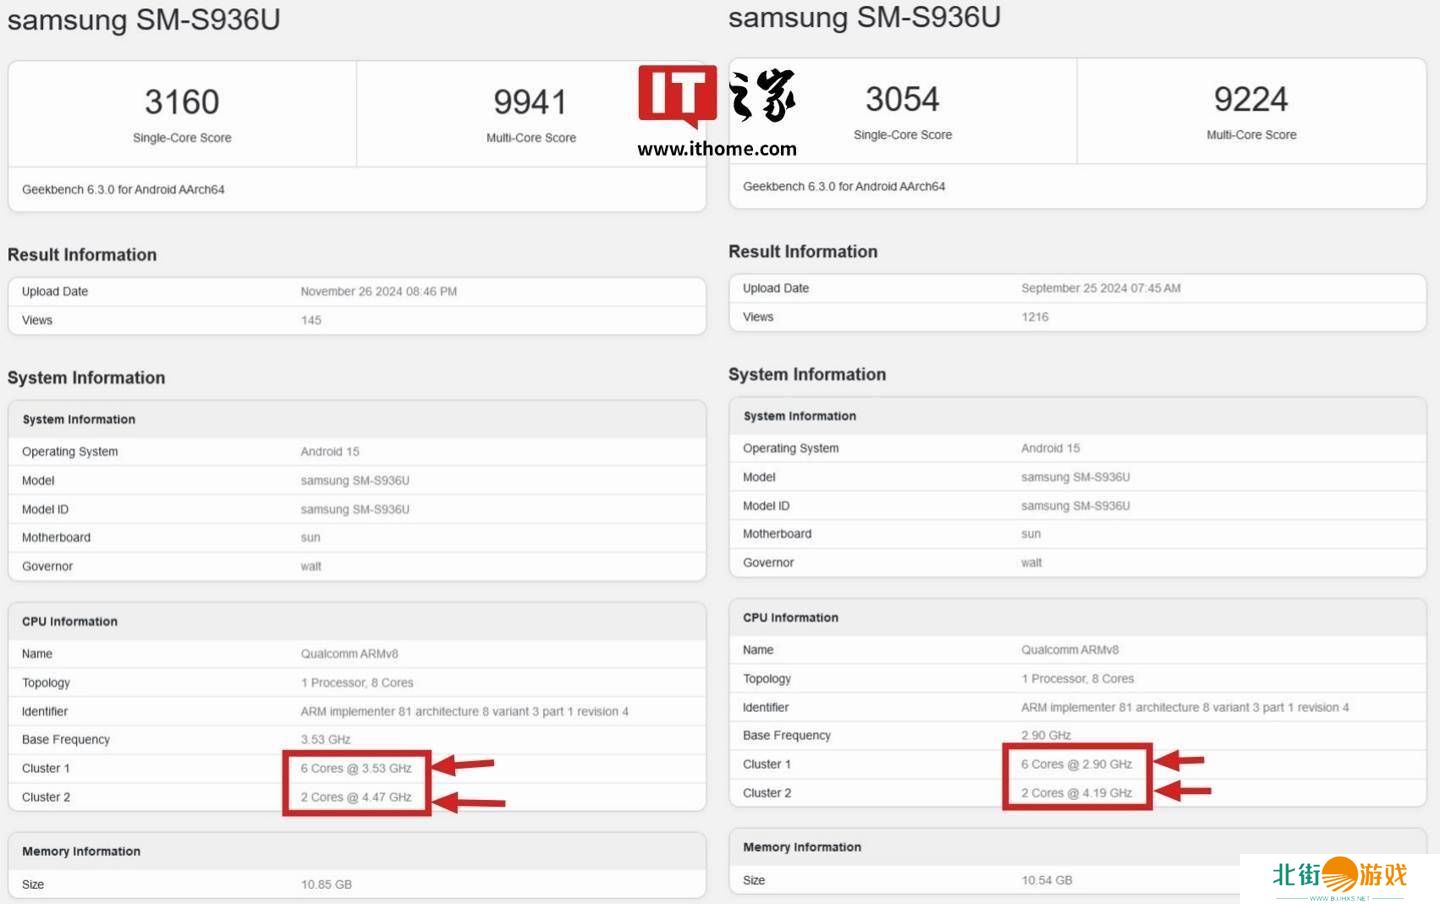Click the 6 Cores @ 3.53 GHz value

(x=356, y=768)
